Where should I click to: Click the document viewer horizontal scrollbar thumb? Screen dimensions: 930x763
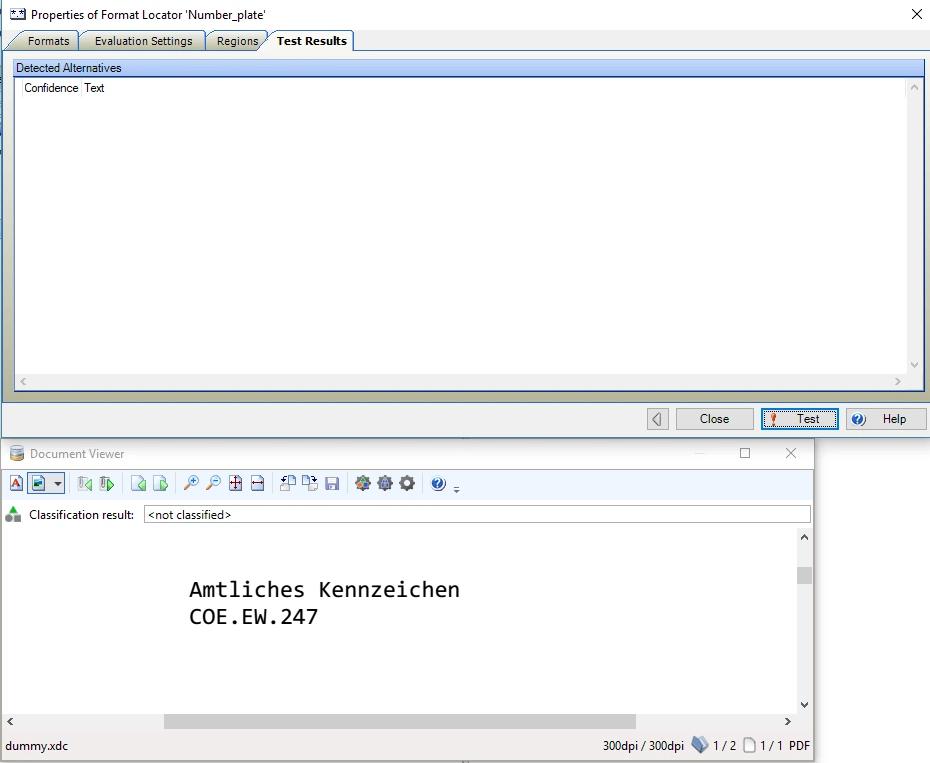[399, 721]
